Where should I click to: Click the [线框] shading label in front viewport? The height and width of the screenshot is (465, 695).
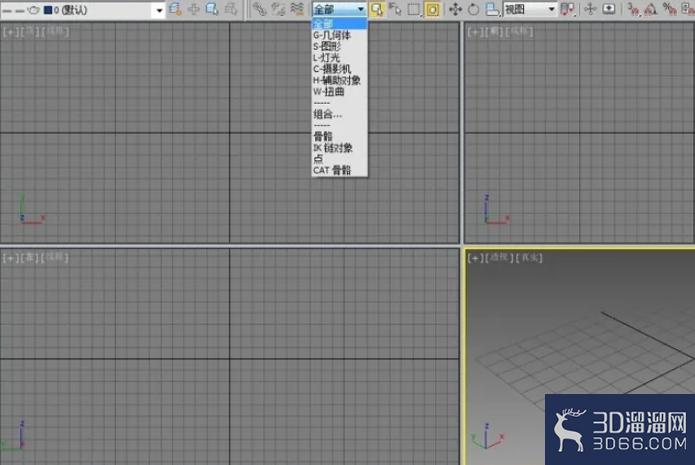(519, 32)
